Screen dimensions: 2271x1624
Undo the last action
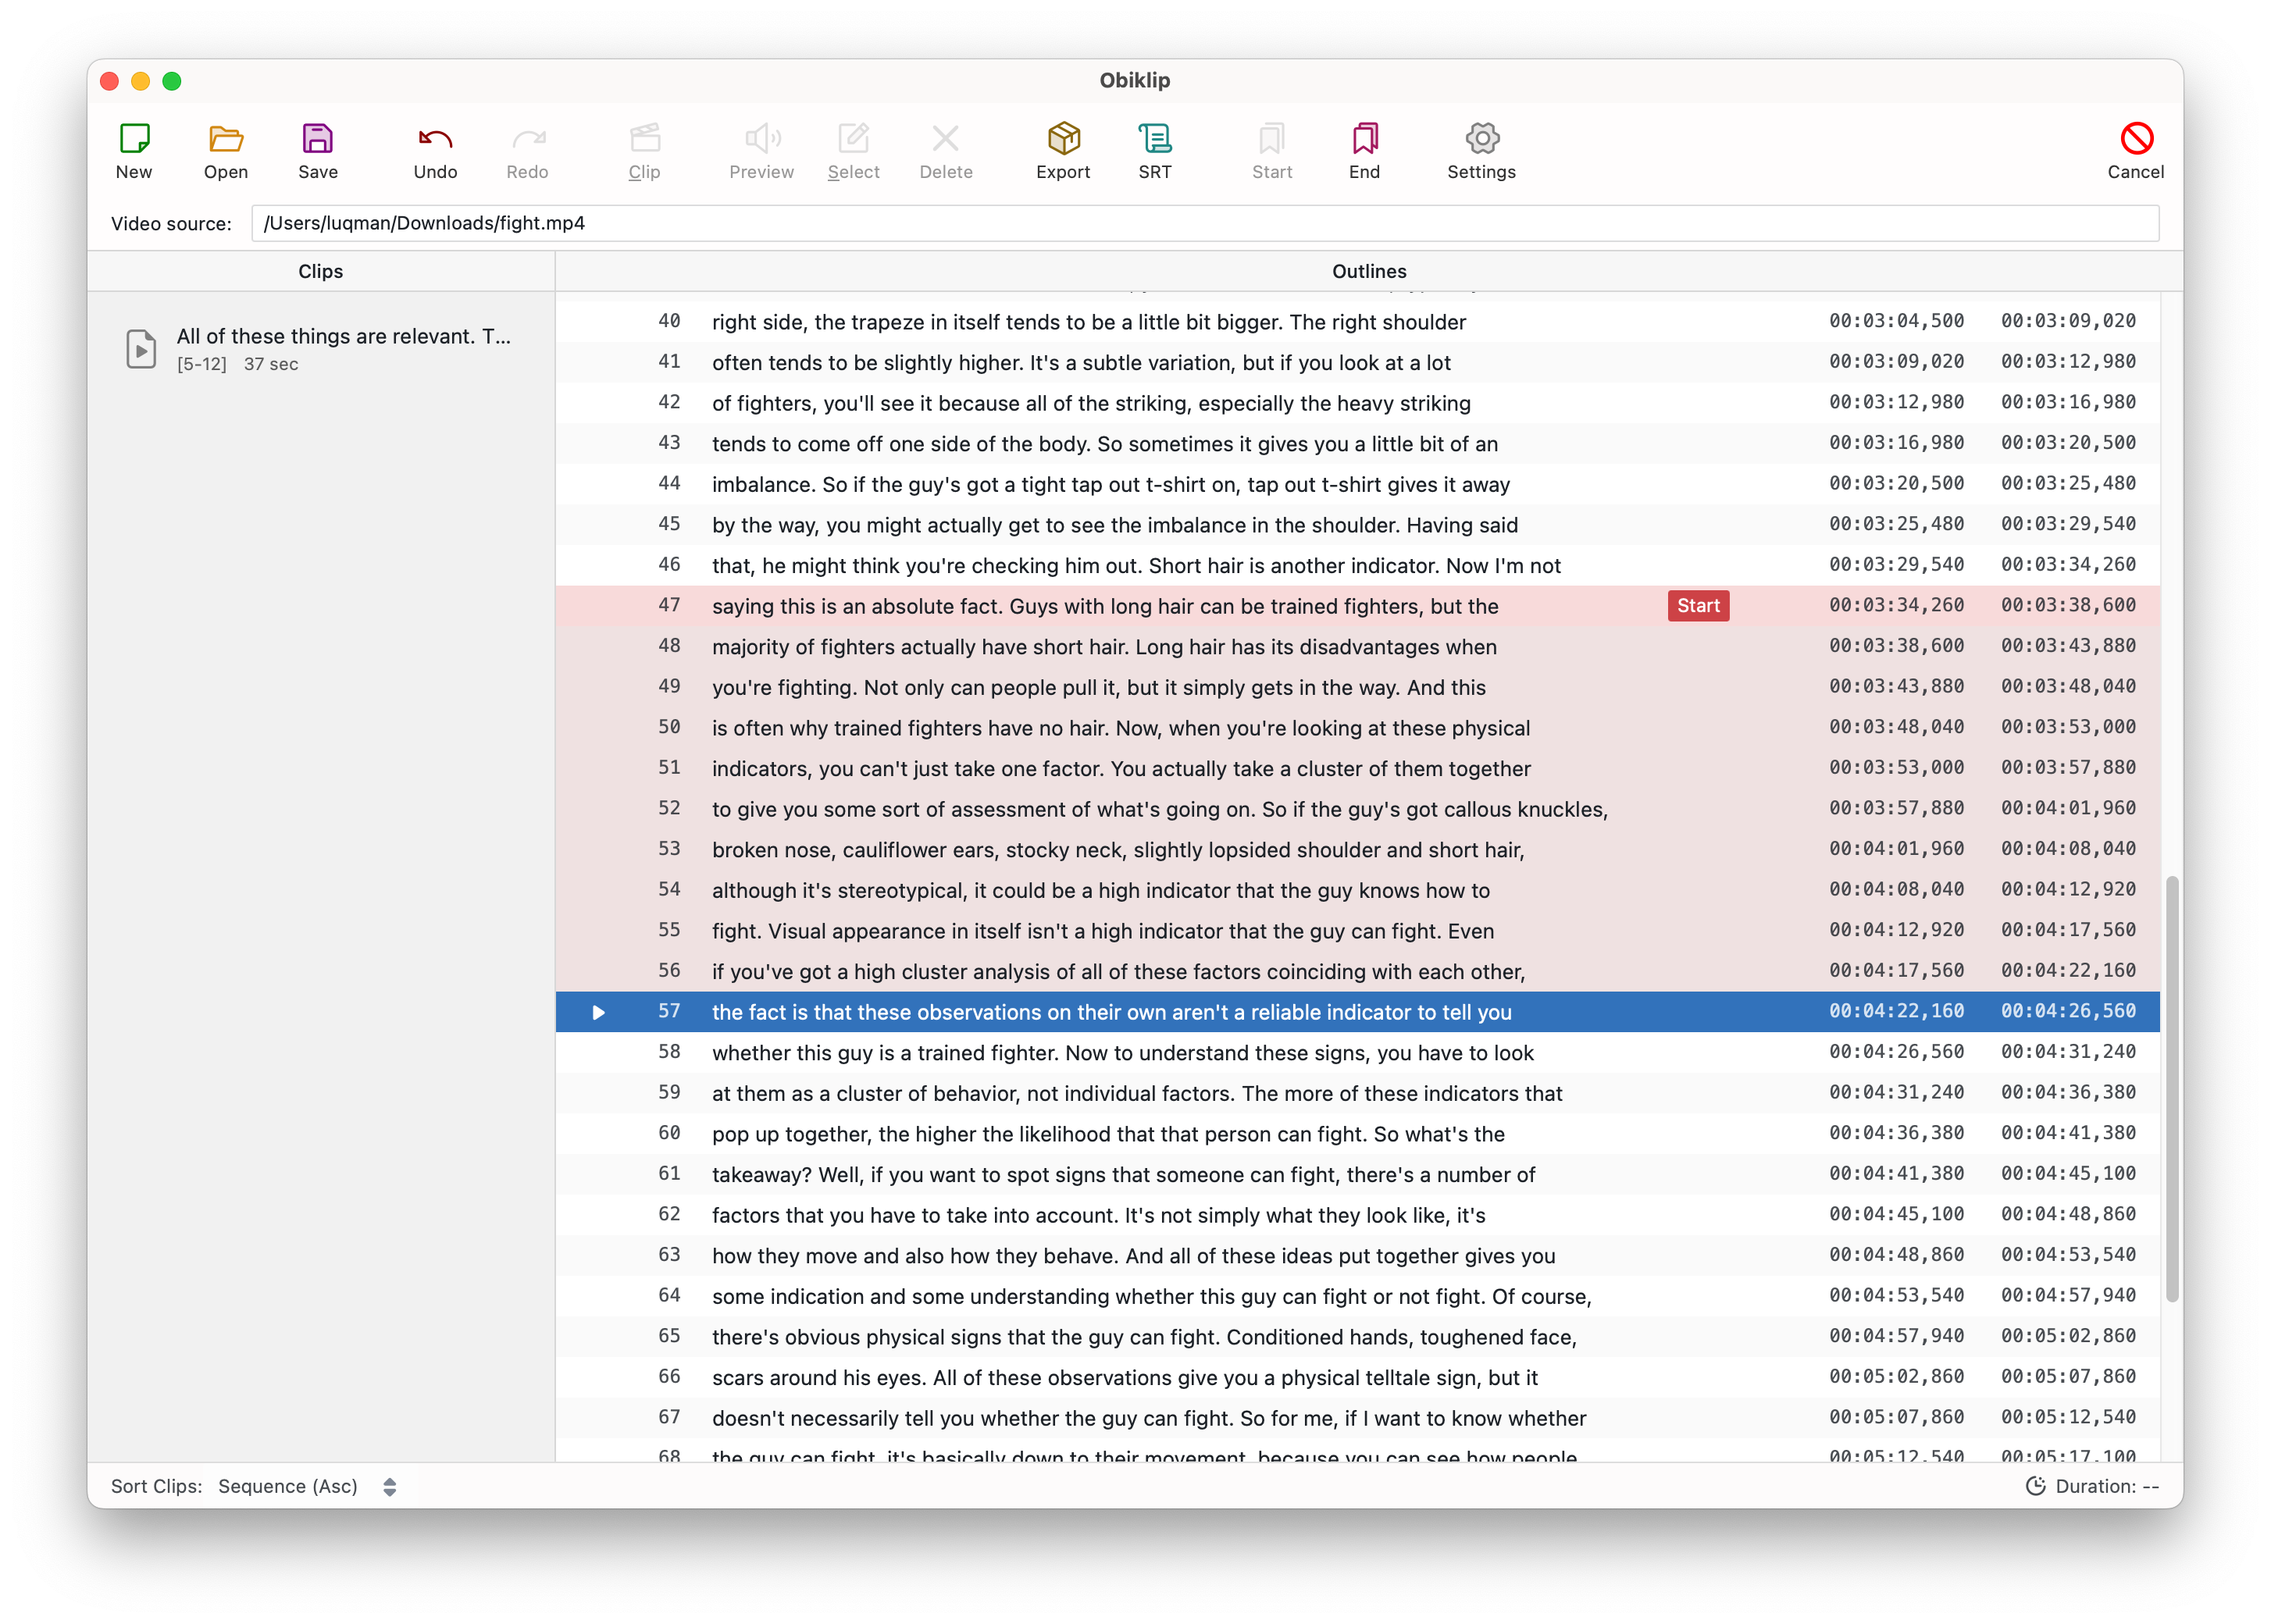tap(435, 139)
